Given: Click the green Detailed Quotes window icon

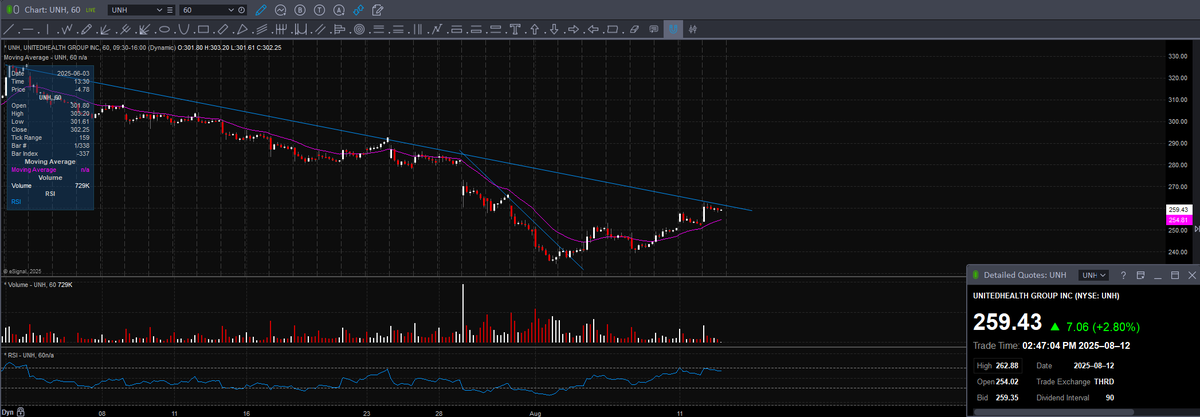Looking at the screenshot, I should coord(976,274).
